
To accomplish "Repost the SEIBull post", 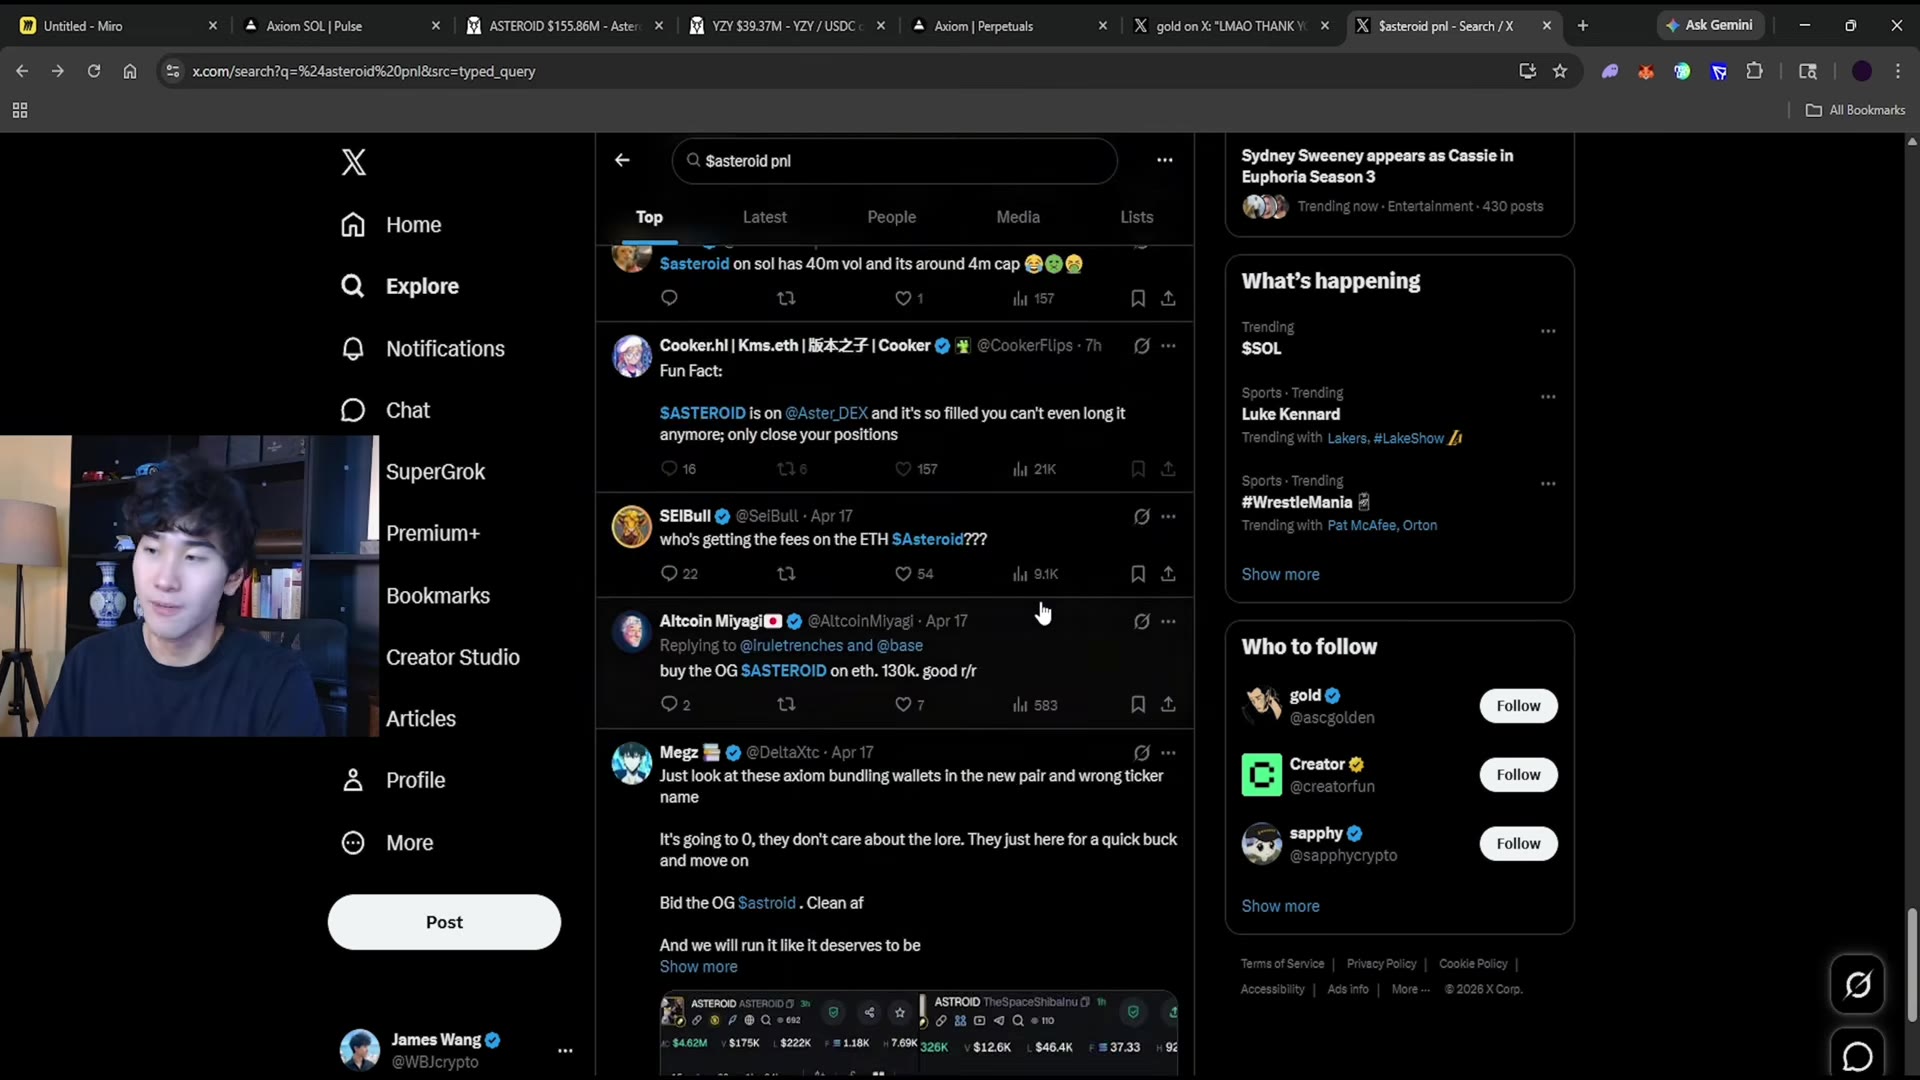I will 786,574.
